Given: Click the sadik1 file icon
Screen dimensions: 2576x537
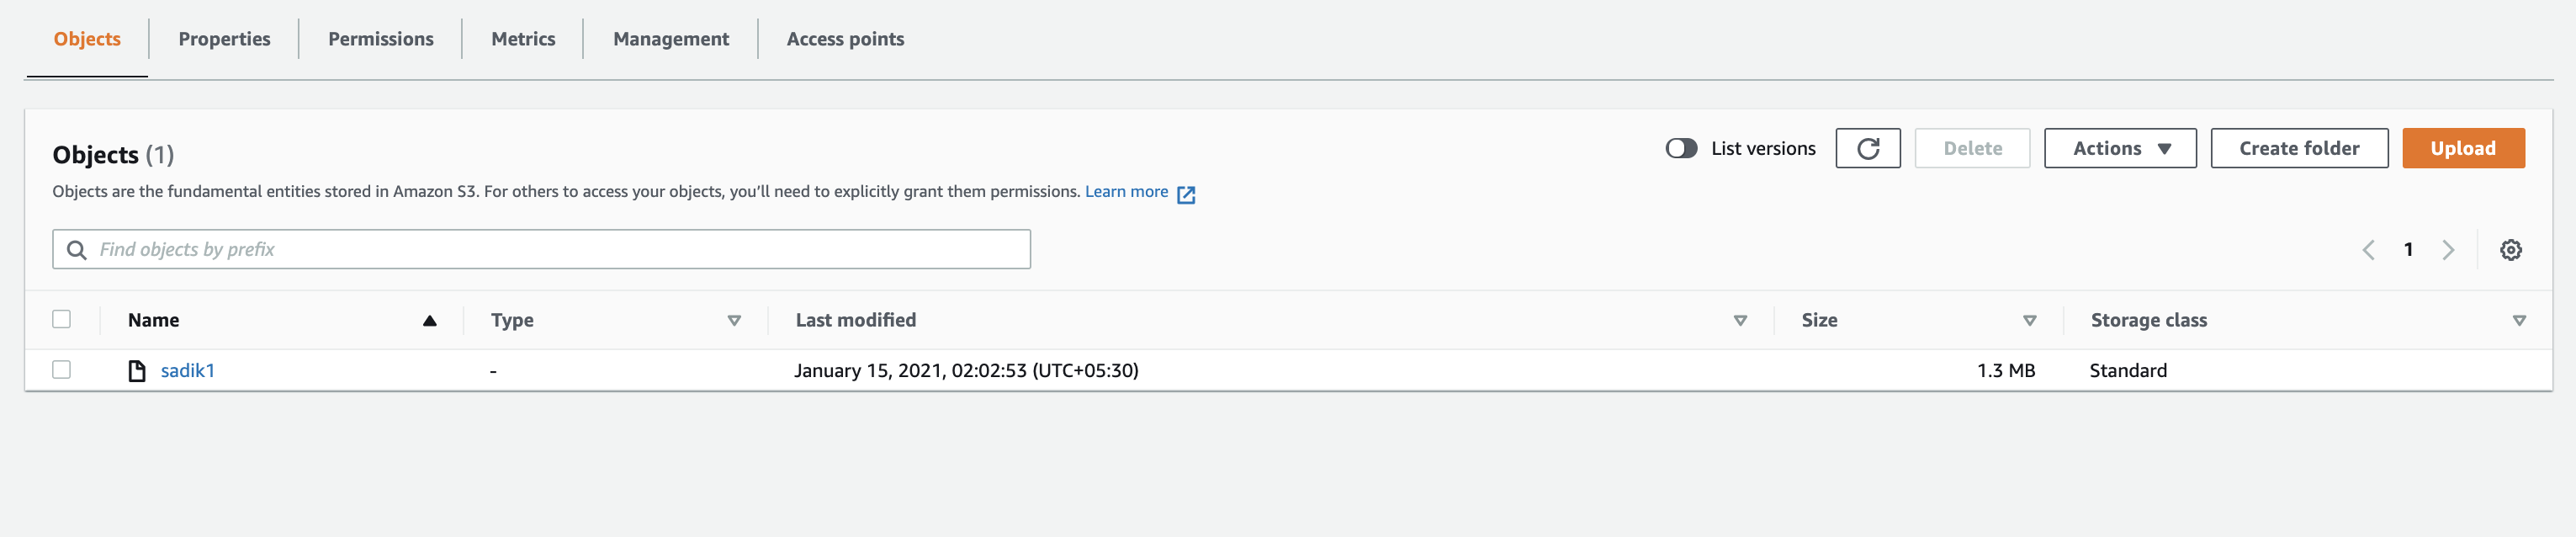Looking at the screenshot, I should tap(137, 371).
